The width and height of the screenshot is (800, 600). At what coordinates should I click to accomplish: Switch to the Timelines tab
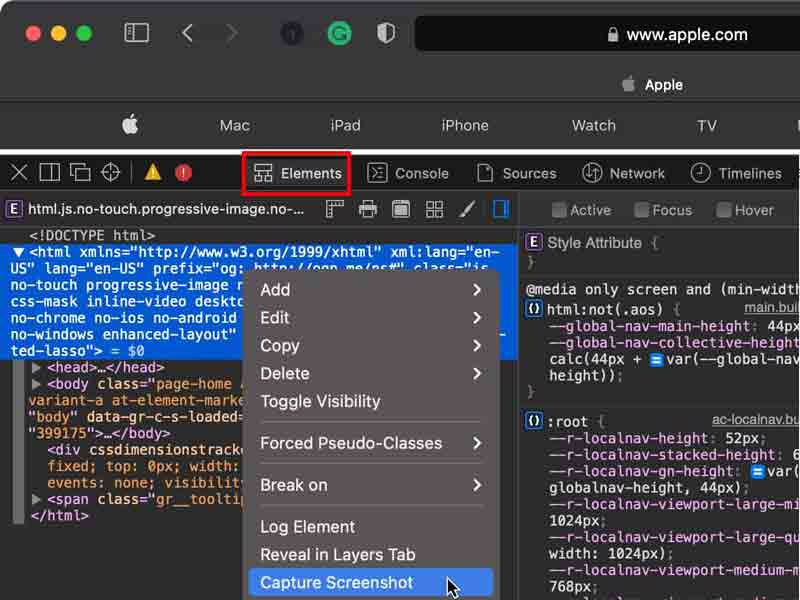736,173
